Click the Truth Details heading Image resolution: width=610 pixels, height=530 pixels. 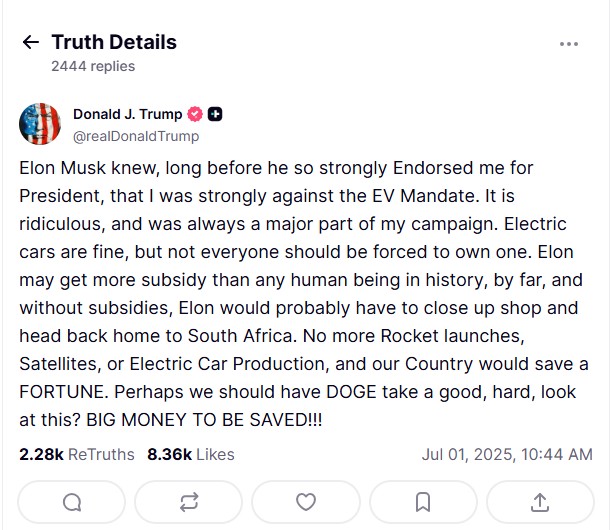coord(114,42)
